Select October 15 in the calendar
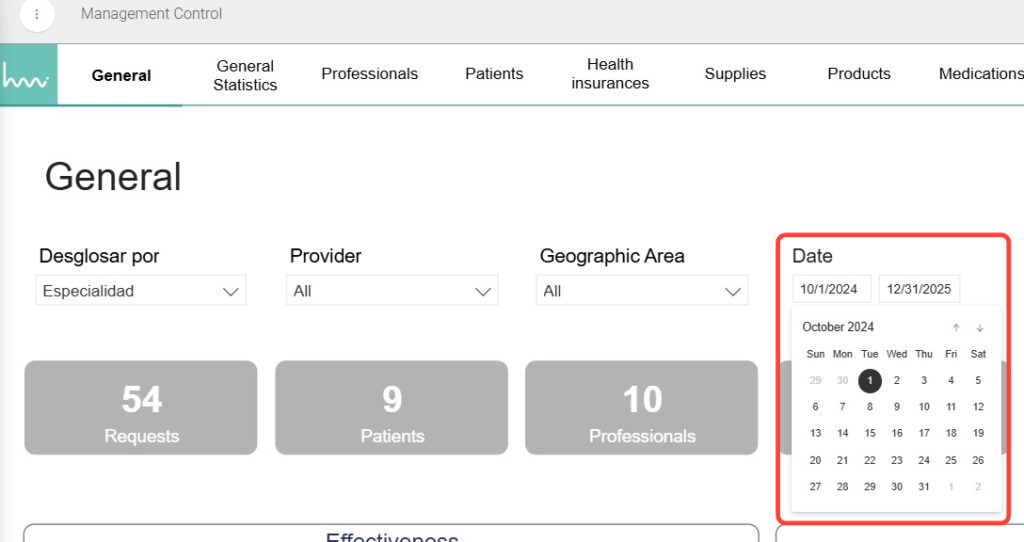1024x542 pixels. (870, 433)
